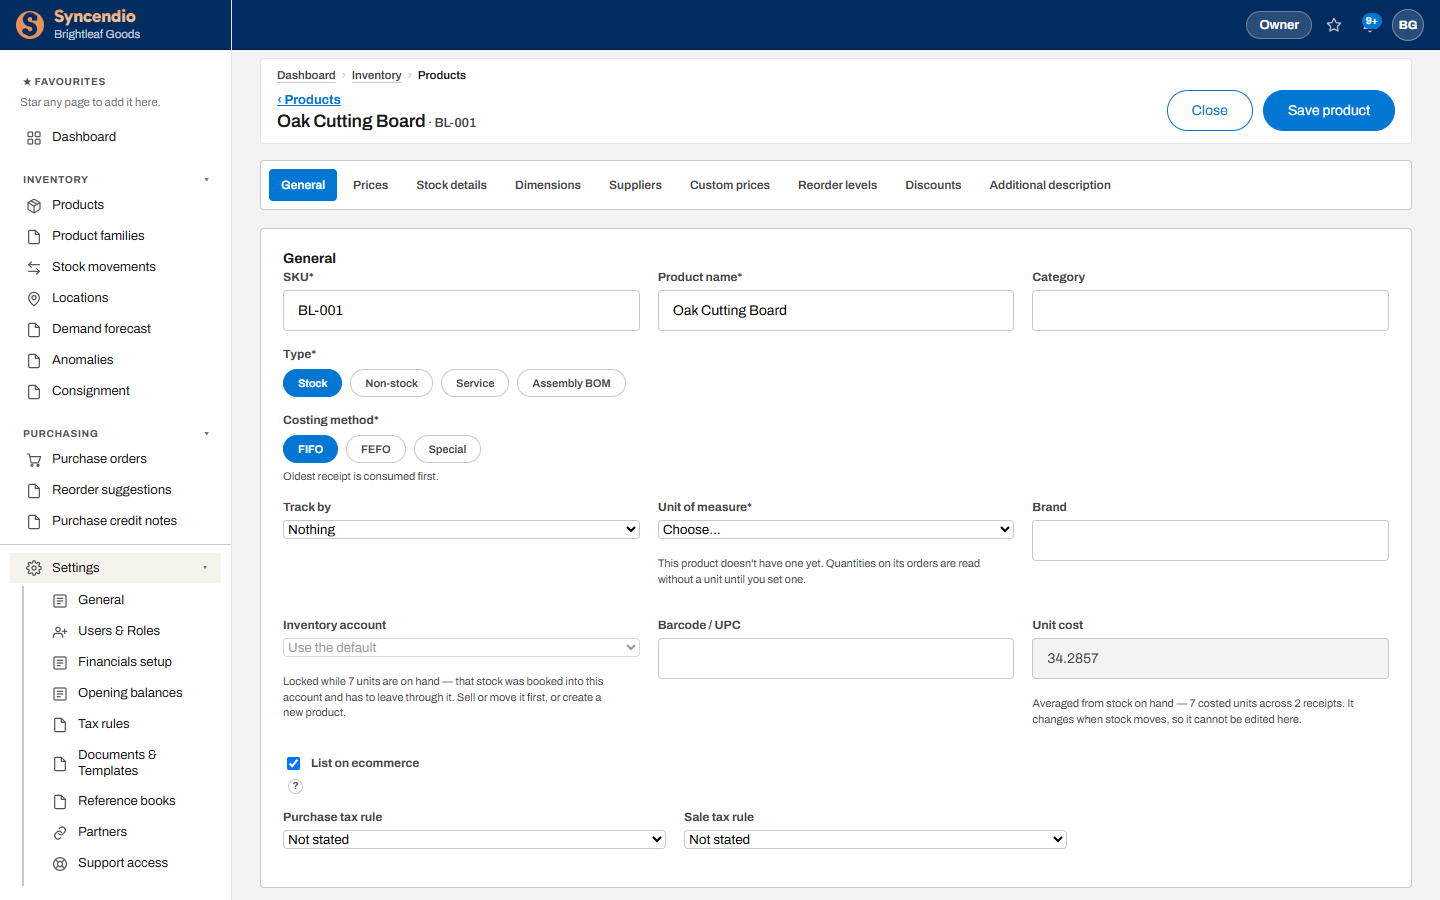
Task: Uncheck List on ecommerce checkbox
Action: [x=294, y=763]
